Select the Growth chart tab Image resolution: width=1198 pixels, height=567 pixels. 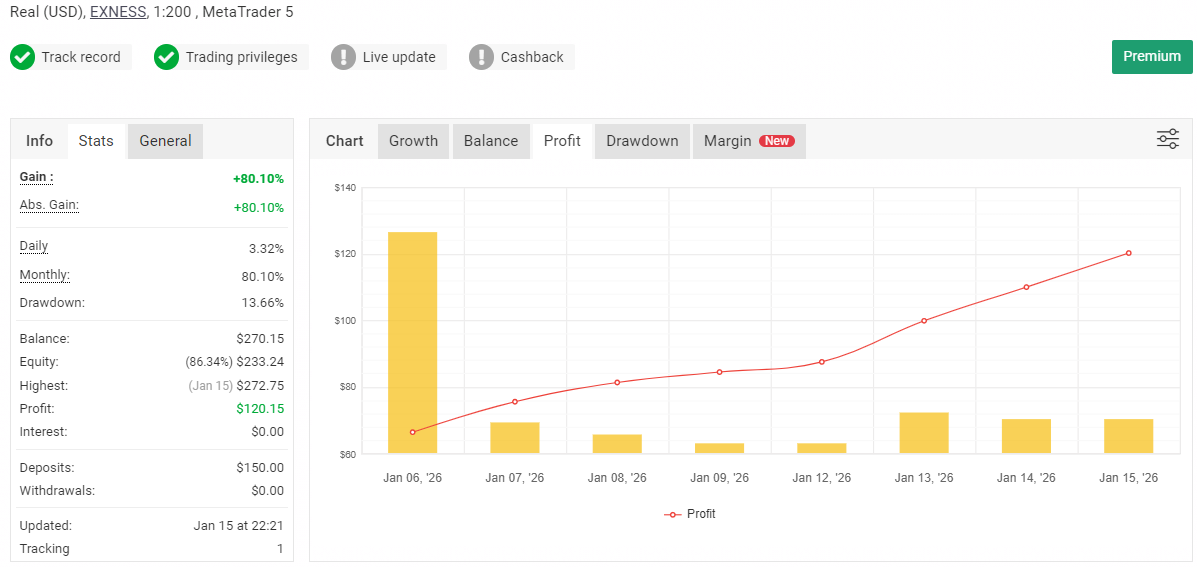(413, 141)
